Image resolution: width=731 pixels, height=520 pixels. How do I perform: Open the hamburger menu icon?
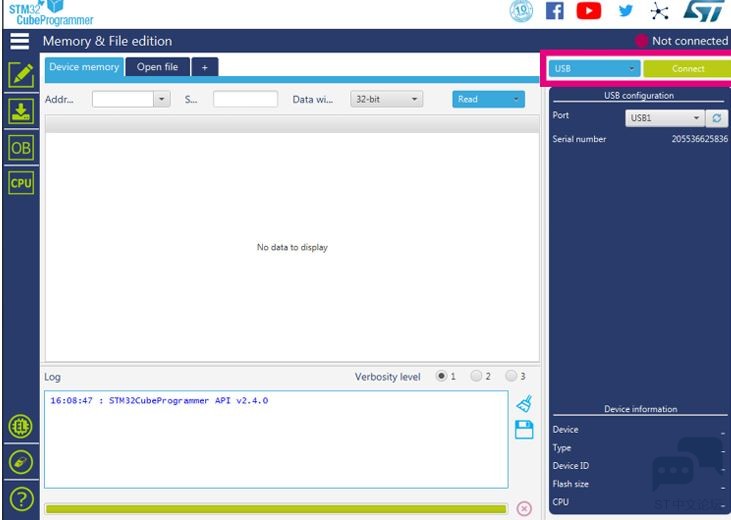20,42
